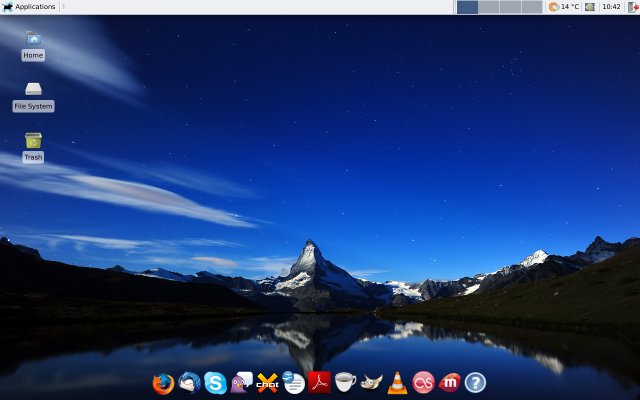Click the logout icon in the panel
Screen dimensions: 640x400
pos(633,7)
